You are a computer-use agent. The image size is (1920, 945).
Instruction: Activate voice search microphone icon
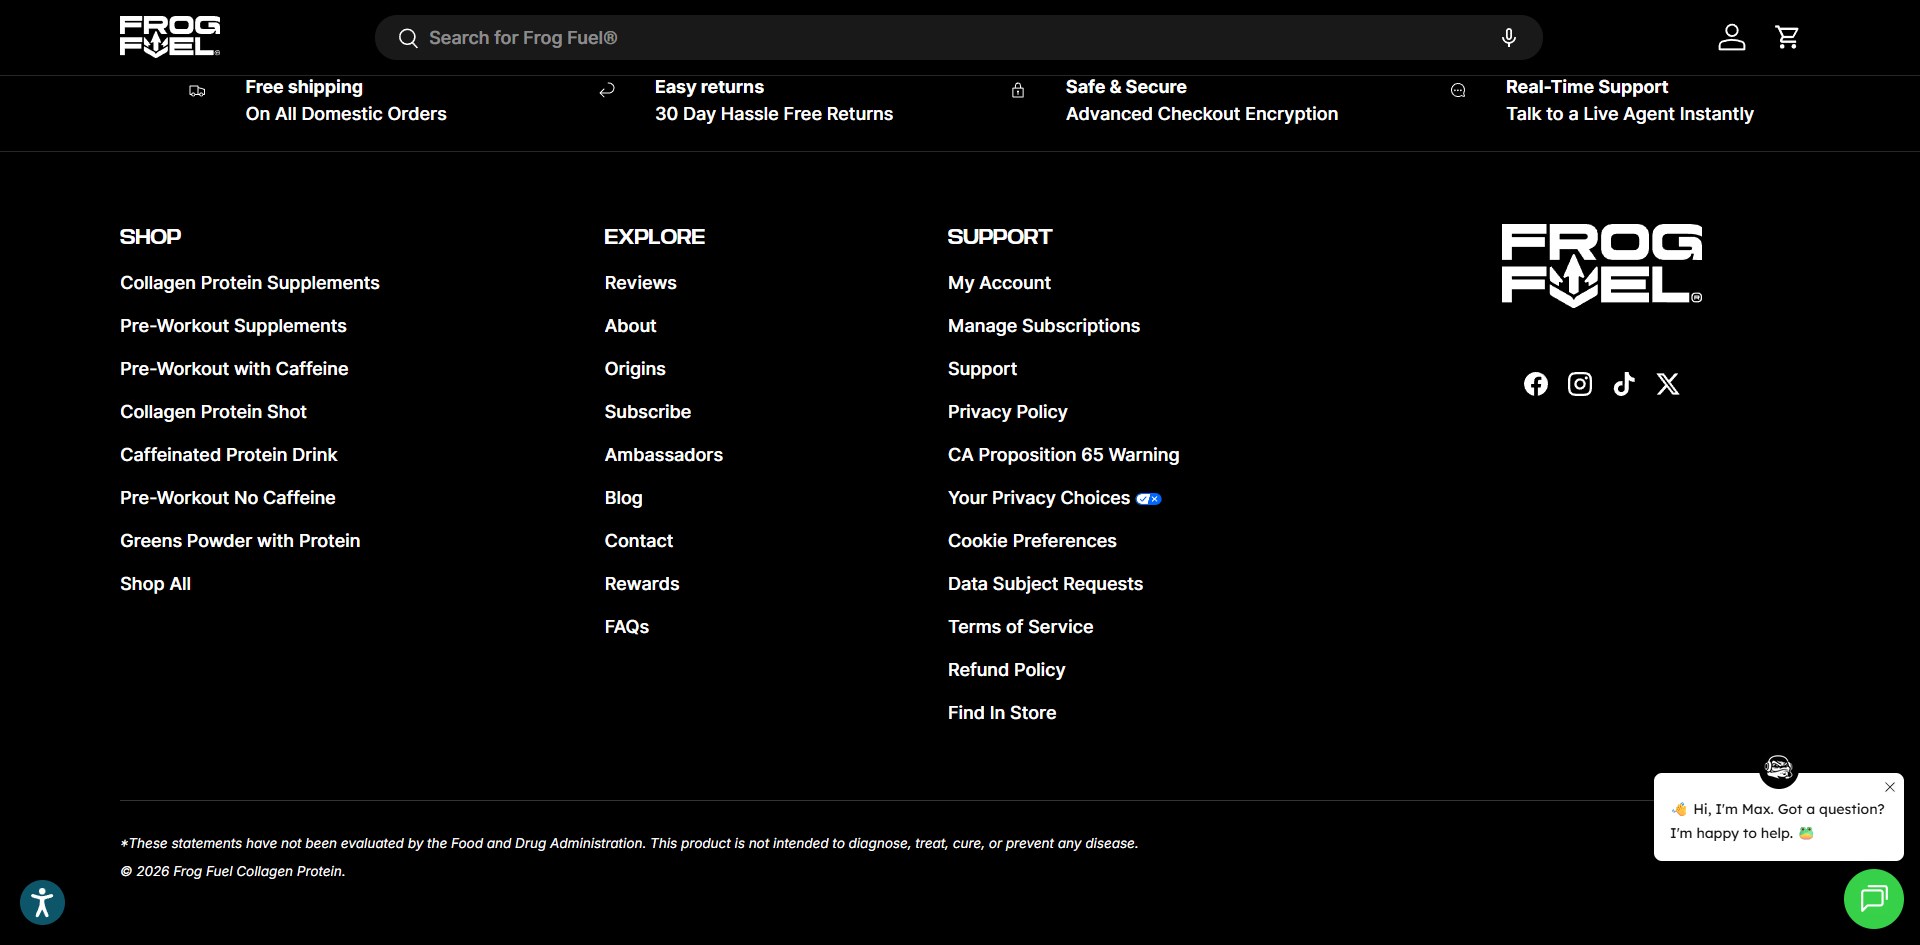(1509, 38)
